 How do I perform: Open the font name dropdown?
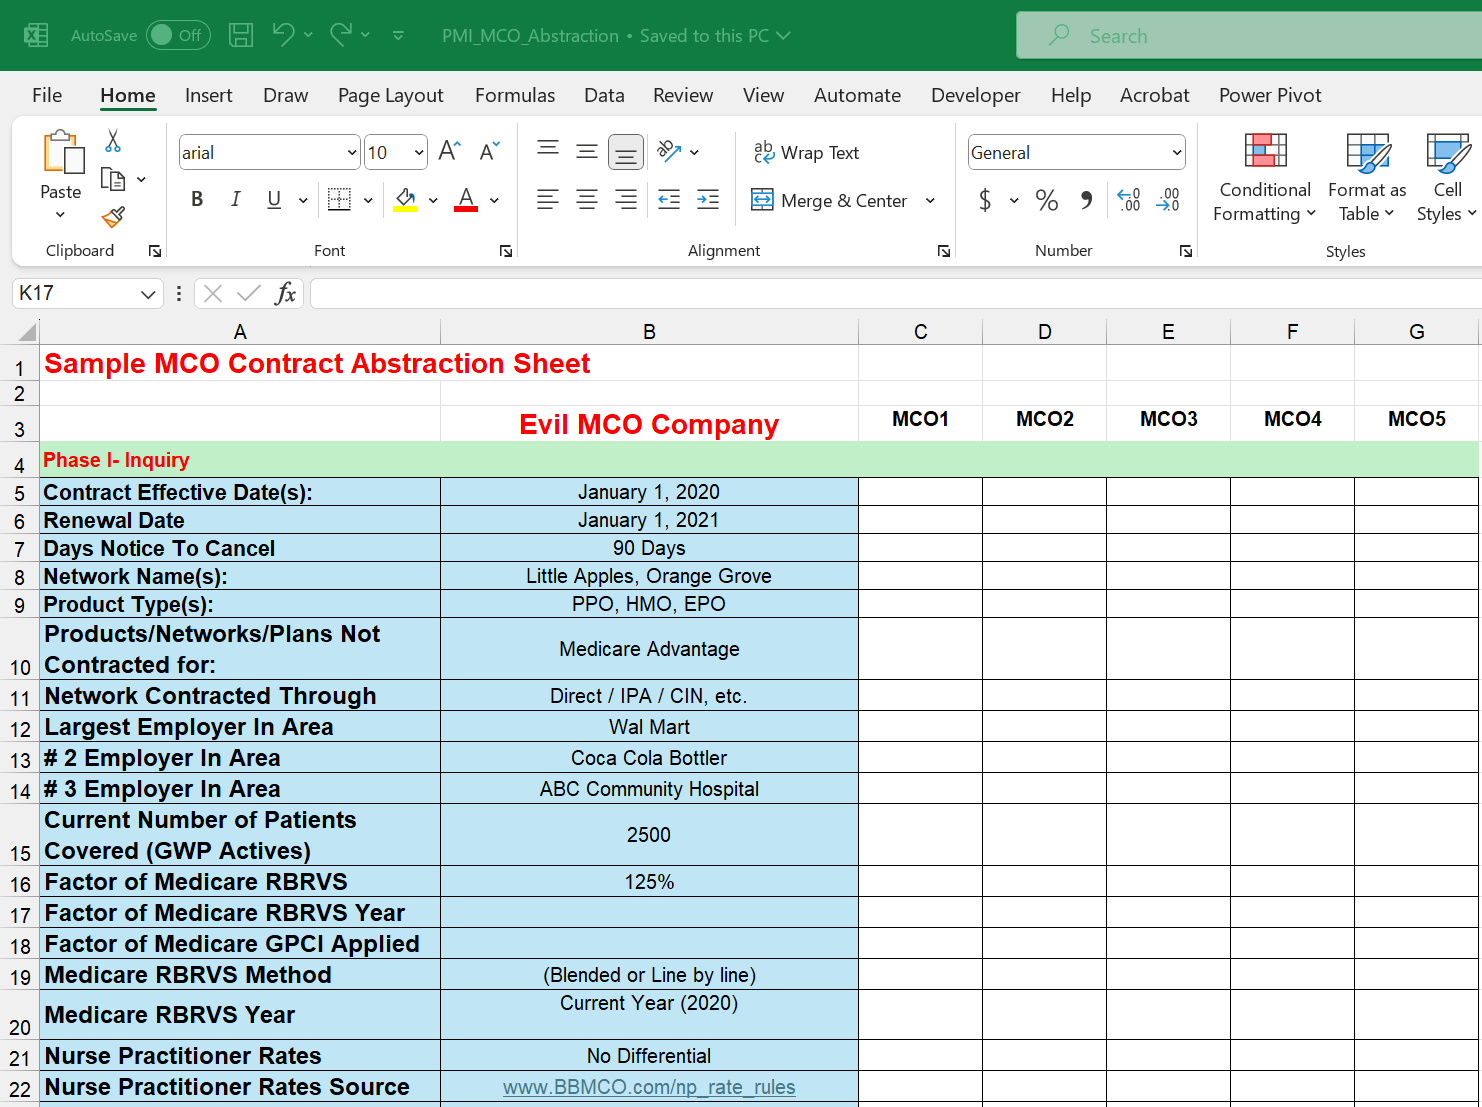352,153
